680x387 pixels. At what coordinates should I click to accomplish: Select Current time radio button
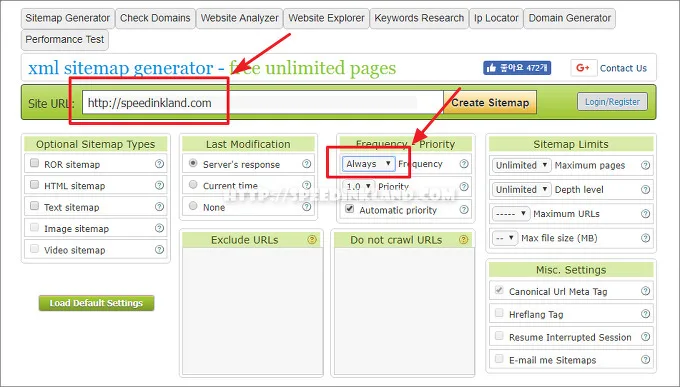193,184
